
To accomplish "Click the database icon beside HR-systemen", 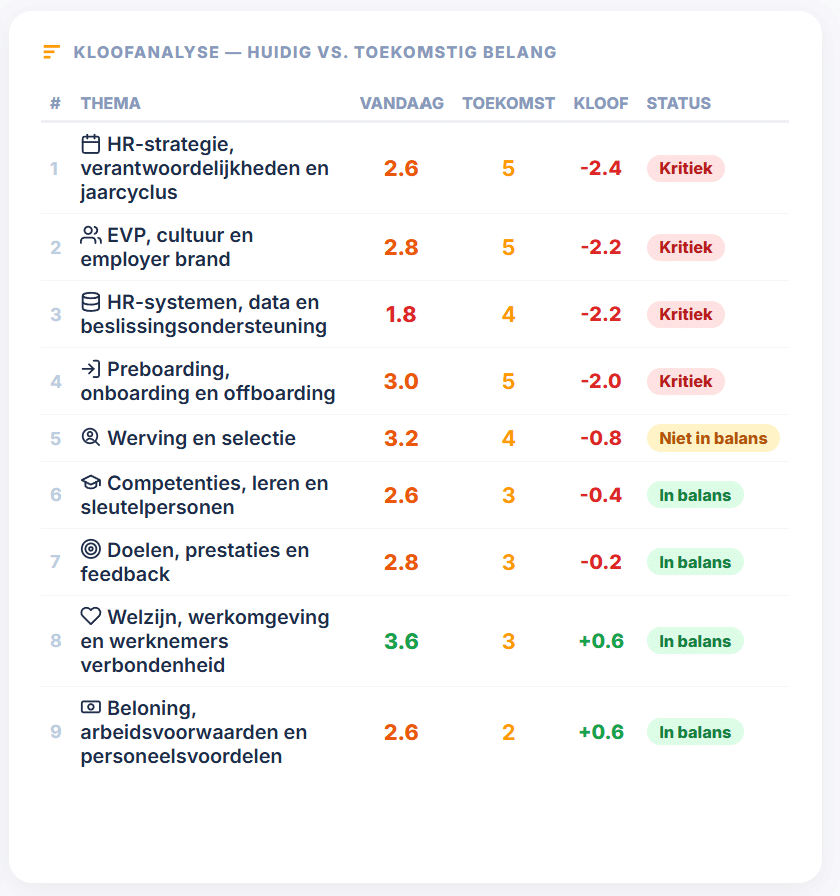I will coord(90,302).
